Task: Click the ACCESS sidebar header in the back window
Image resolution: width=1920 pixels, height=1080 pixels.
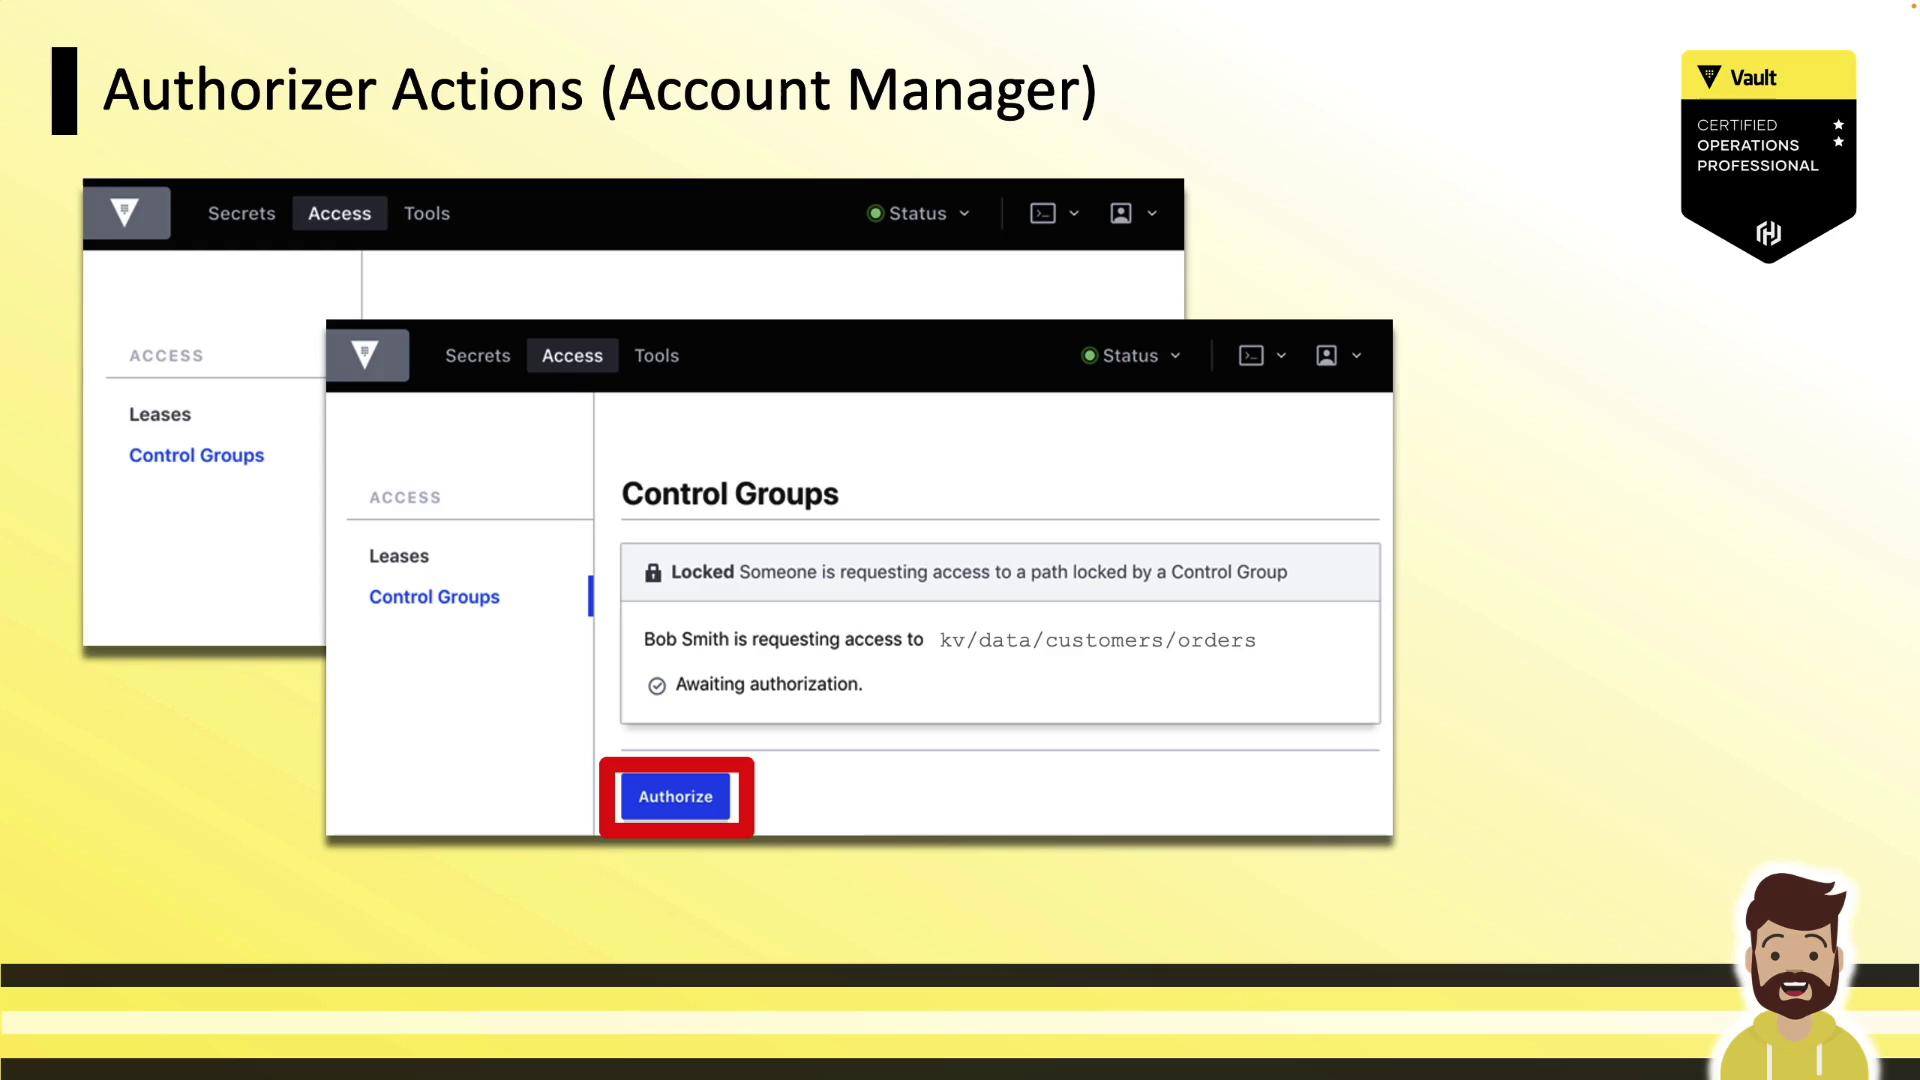Action: pyautogui.click(x=166, y=356)
